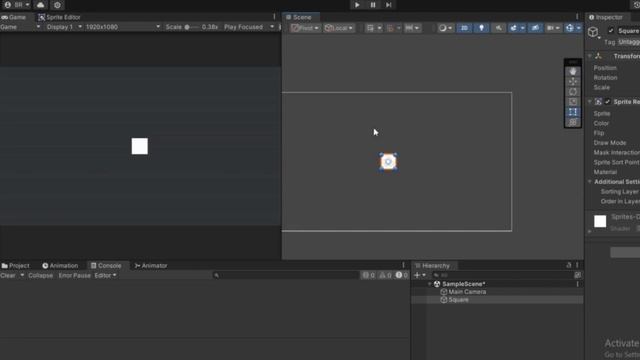Image resolution: width=640 pixels, height=360 pixels.
Task: Toggle the Square object active checkbox
Action: [x=611, y=31]
